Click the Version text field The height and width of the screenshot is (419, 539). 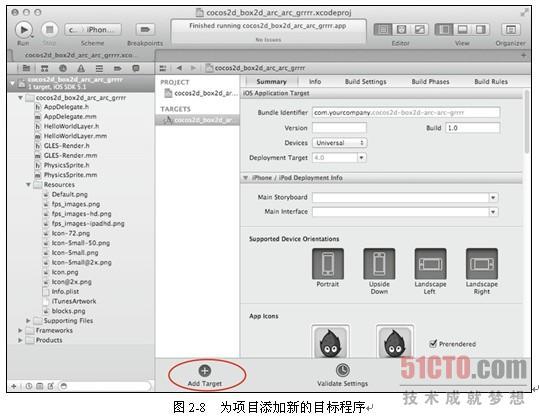[x=339, y=128]
